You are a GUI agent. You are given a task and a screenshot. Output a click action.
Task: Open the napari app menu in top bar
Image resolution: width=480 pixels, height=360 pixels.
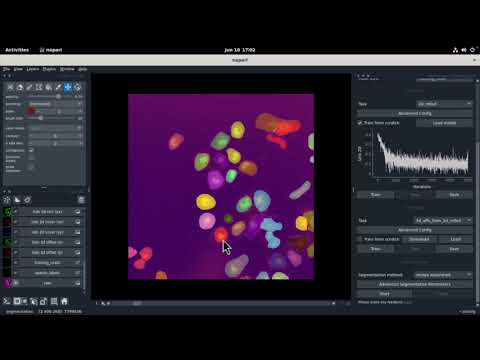pos(51,50)
